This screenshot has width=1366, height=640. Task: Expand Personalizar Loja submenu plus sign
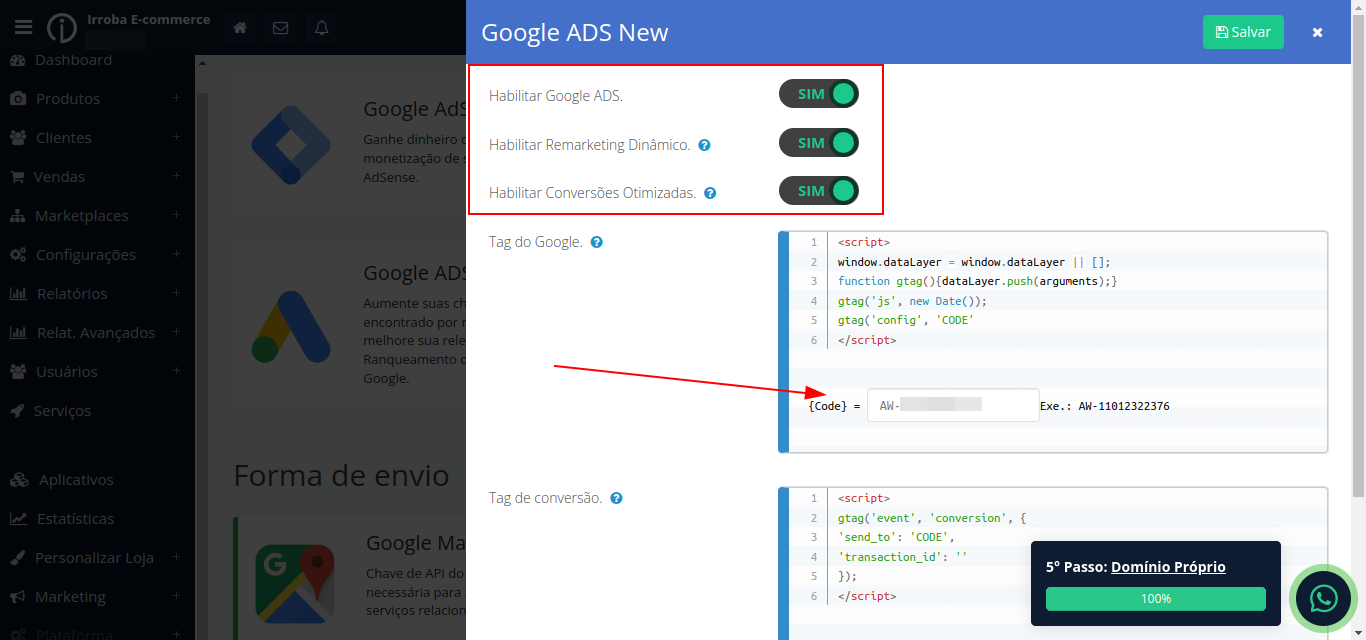click(x=176, y=557)
